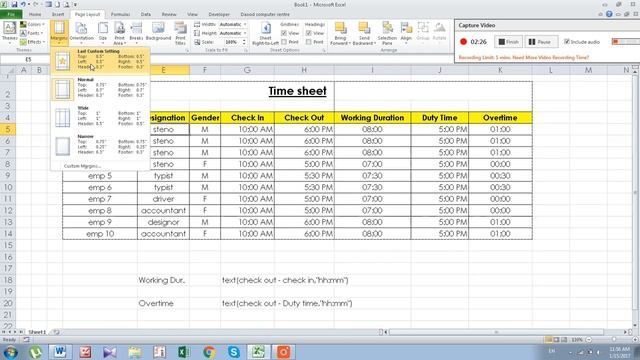Switch to the Home tab
This screenshot has height=360, width=640.
tap(35, 14)
